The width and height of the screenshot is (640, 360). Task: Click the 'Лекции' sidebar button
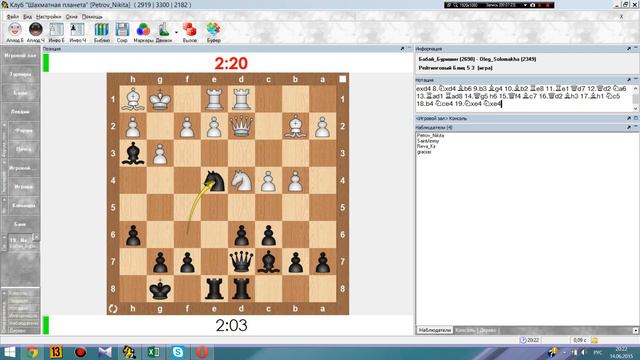tap(20, 111)
